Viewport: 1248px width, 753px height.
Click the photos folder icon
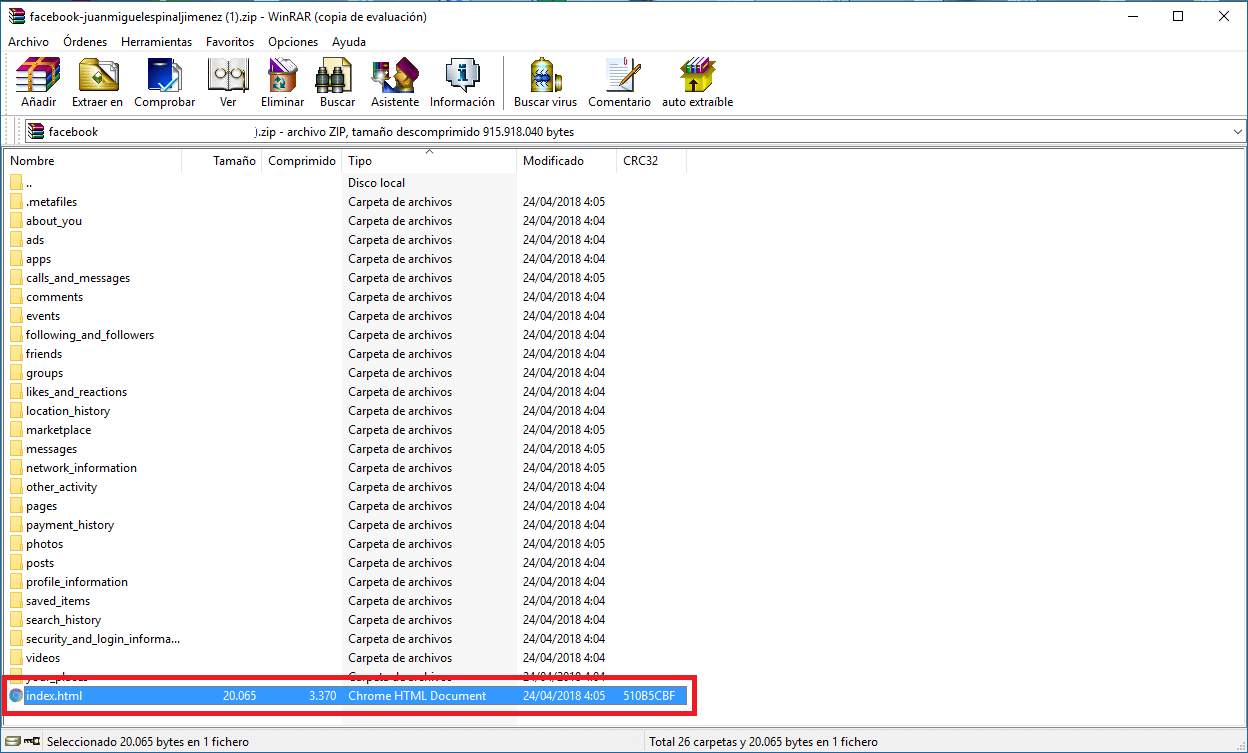[16, 544]
